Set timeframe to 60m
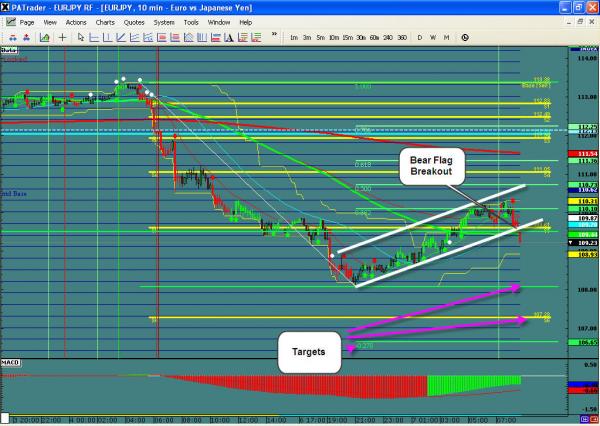This screenshot has height=426, width=600. click(x=374, y=37)
